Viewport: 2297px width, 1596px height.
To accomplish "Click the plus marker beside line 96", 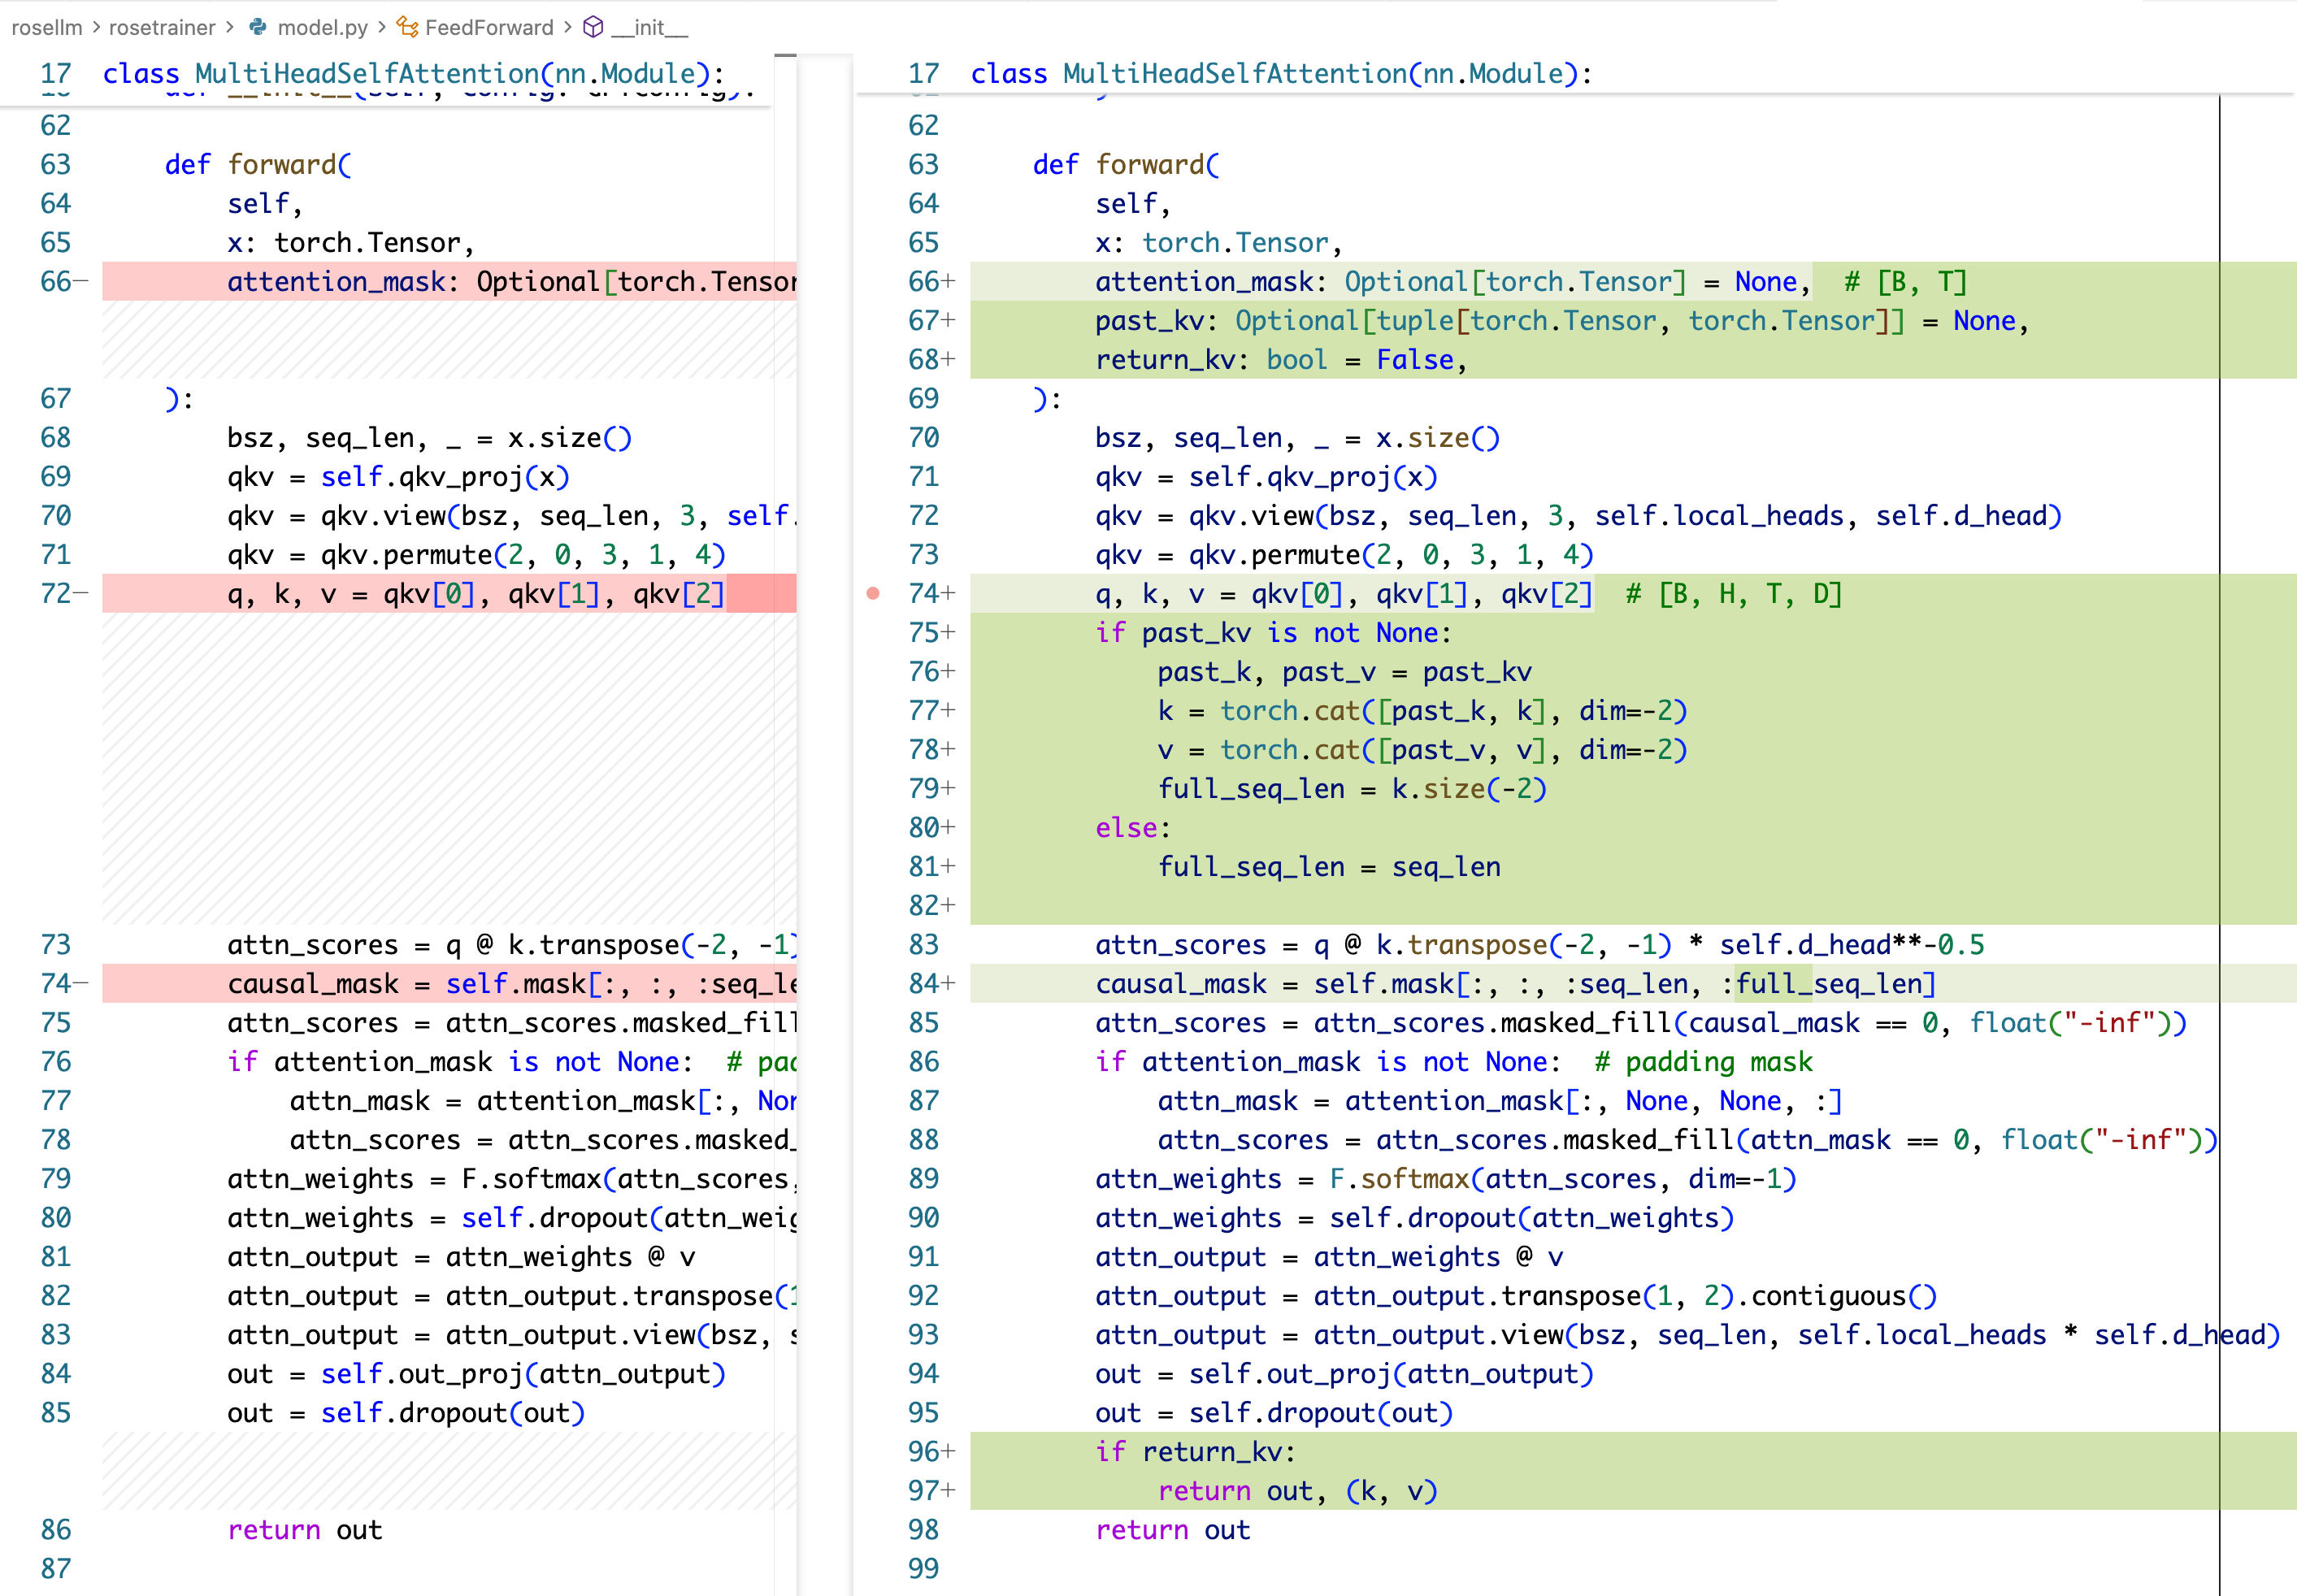I will [x=948, y=1452].
